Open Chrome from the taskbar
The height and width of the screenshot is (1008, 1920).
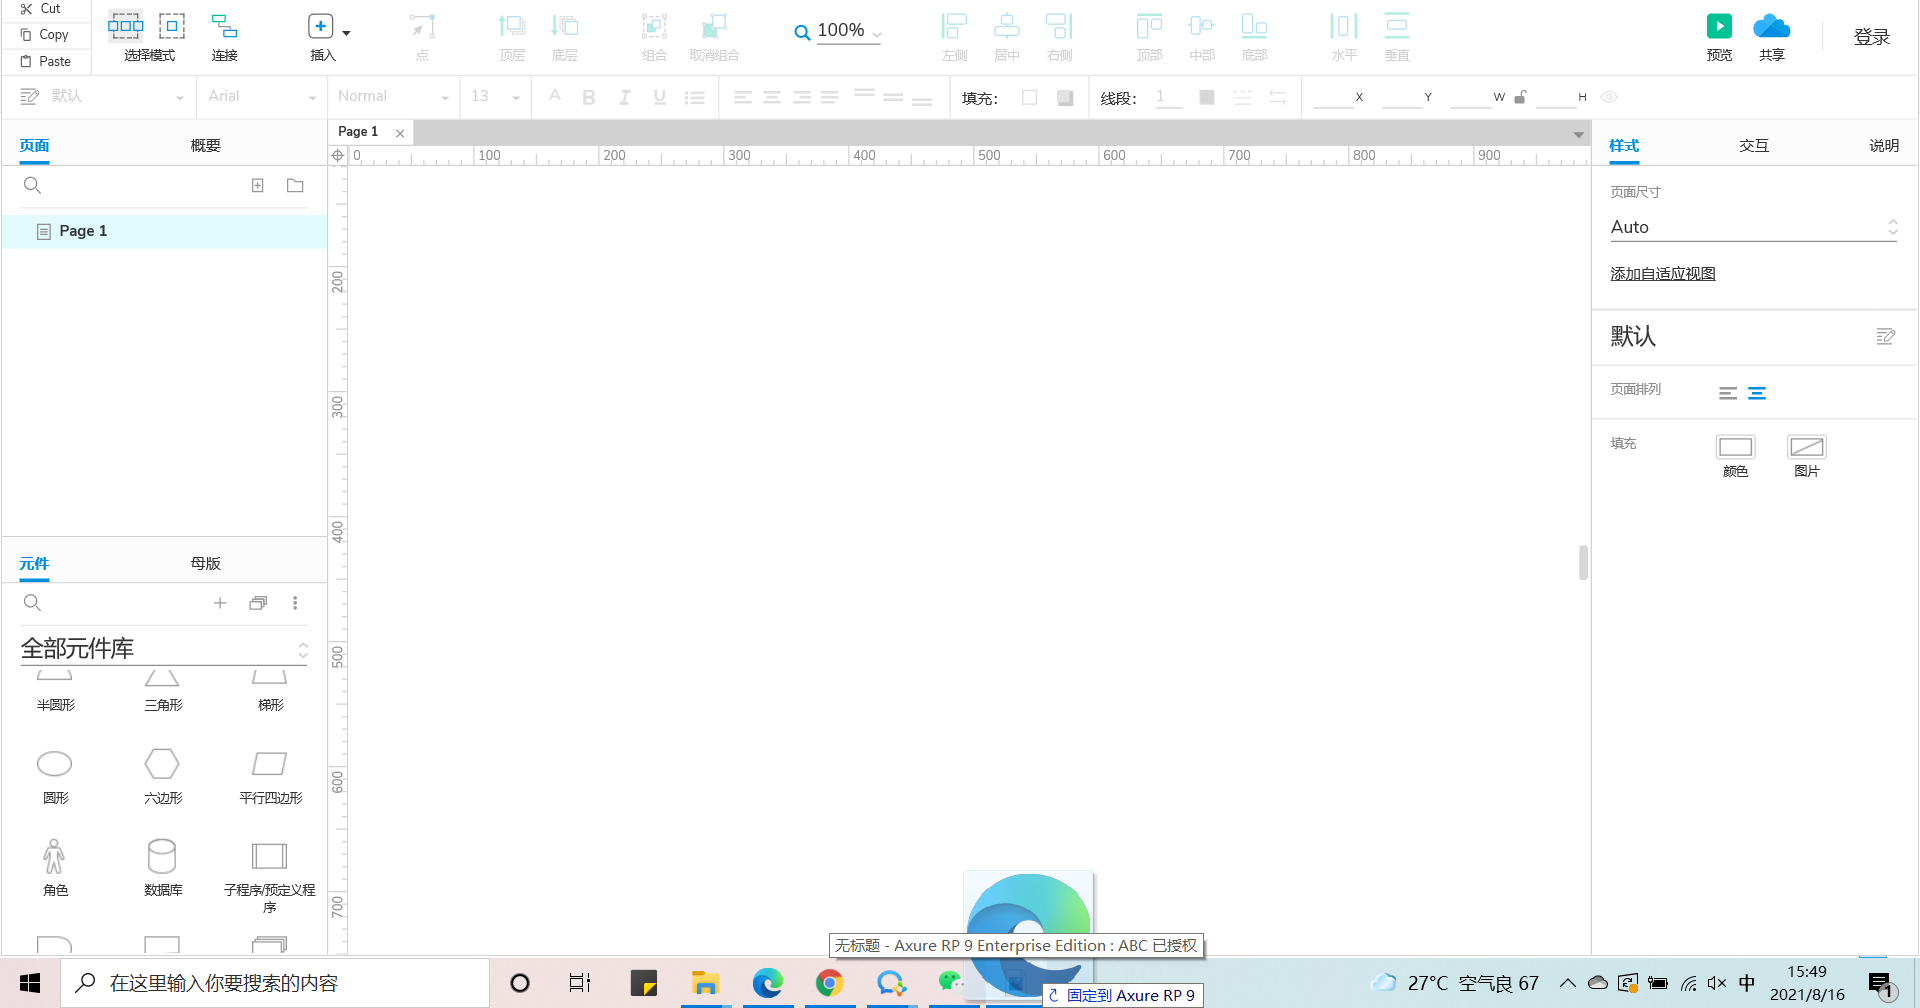829,983
